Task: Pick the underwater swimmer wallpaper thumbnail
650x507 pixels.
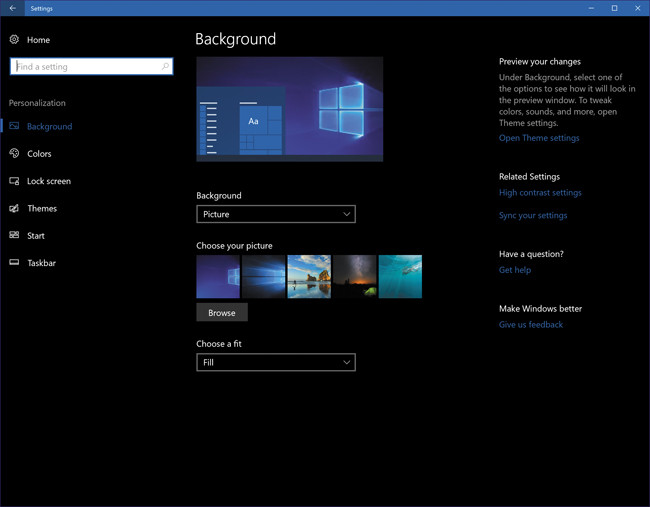Action: pos(400,277)
